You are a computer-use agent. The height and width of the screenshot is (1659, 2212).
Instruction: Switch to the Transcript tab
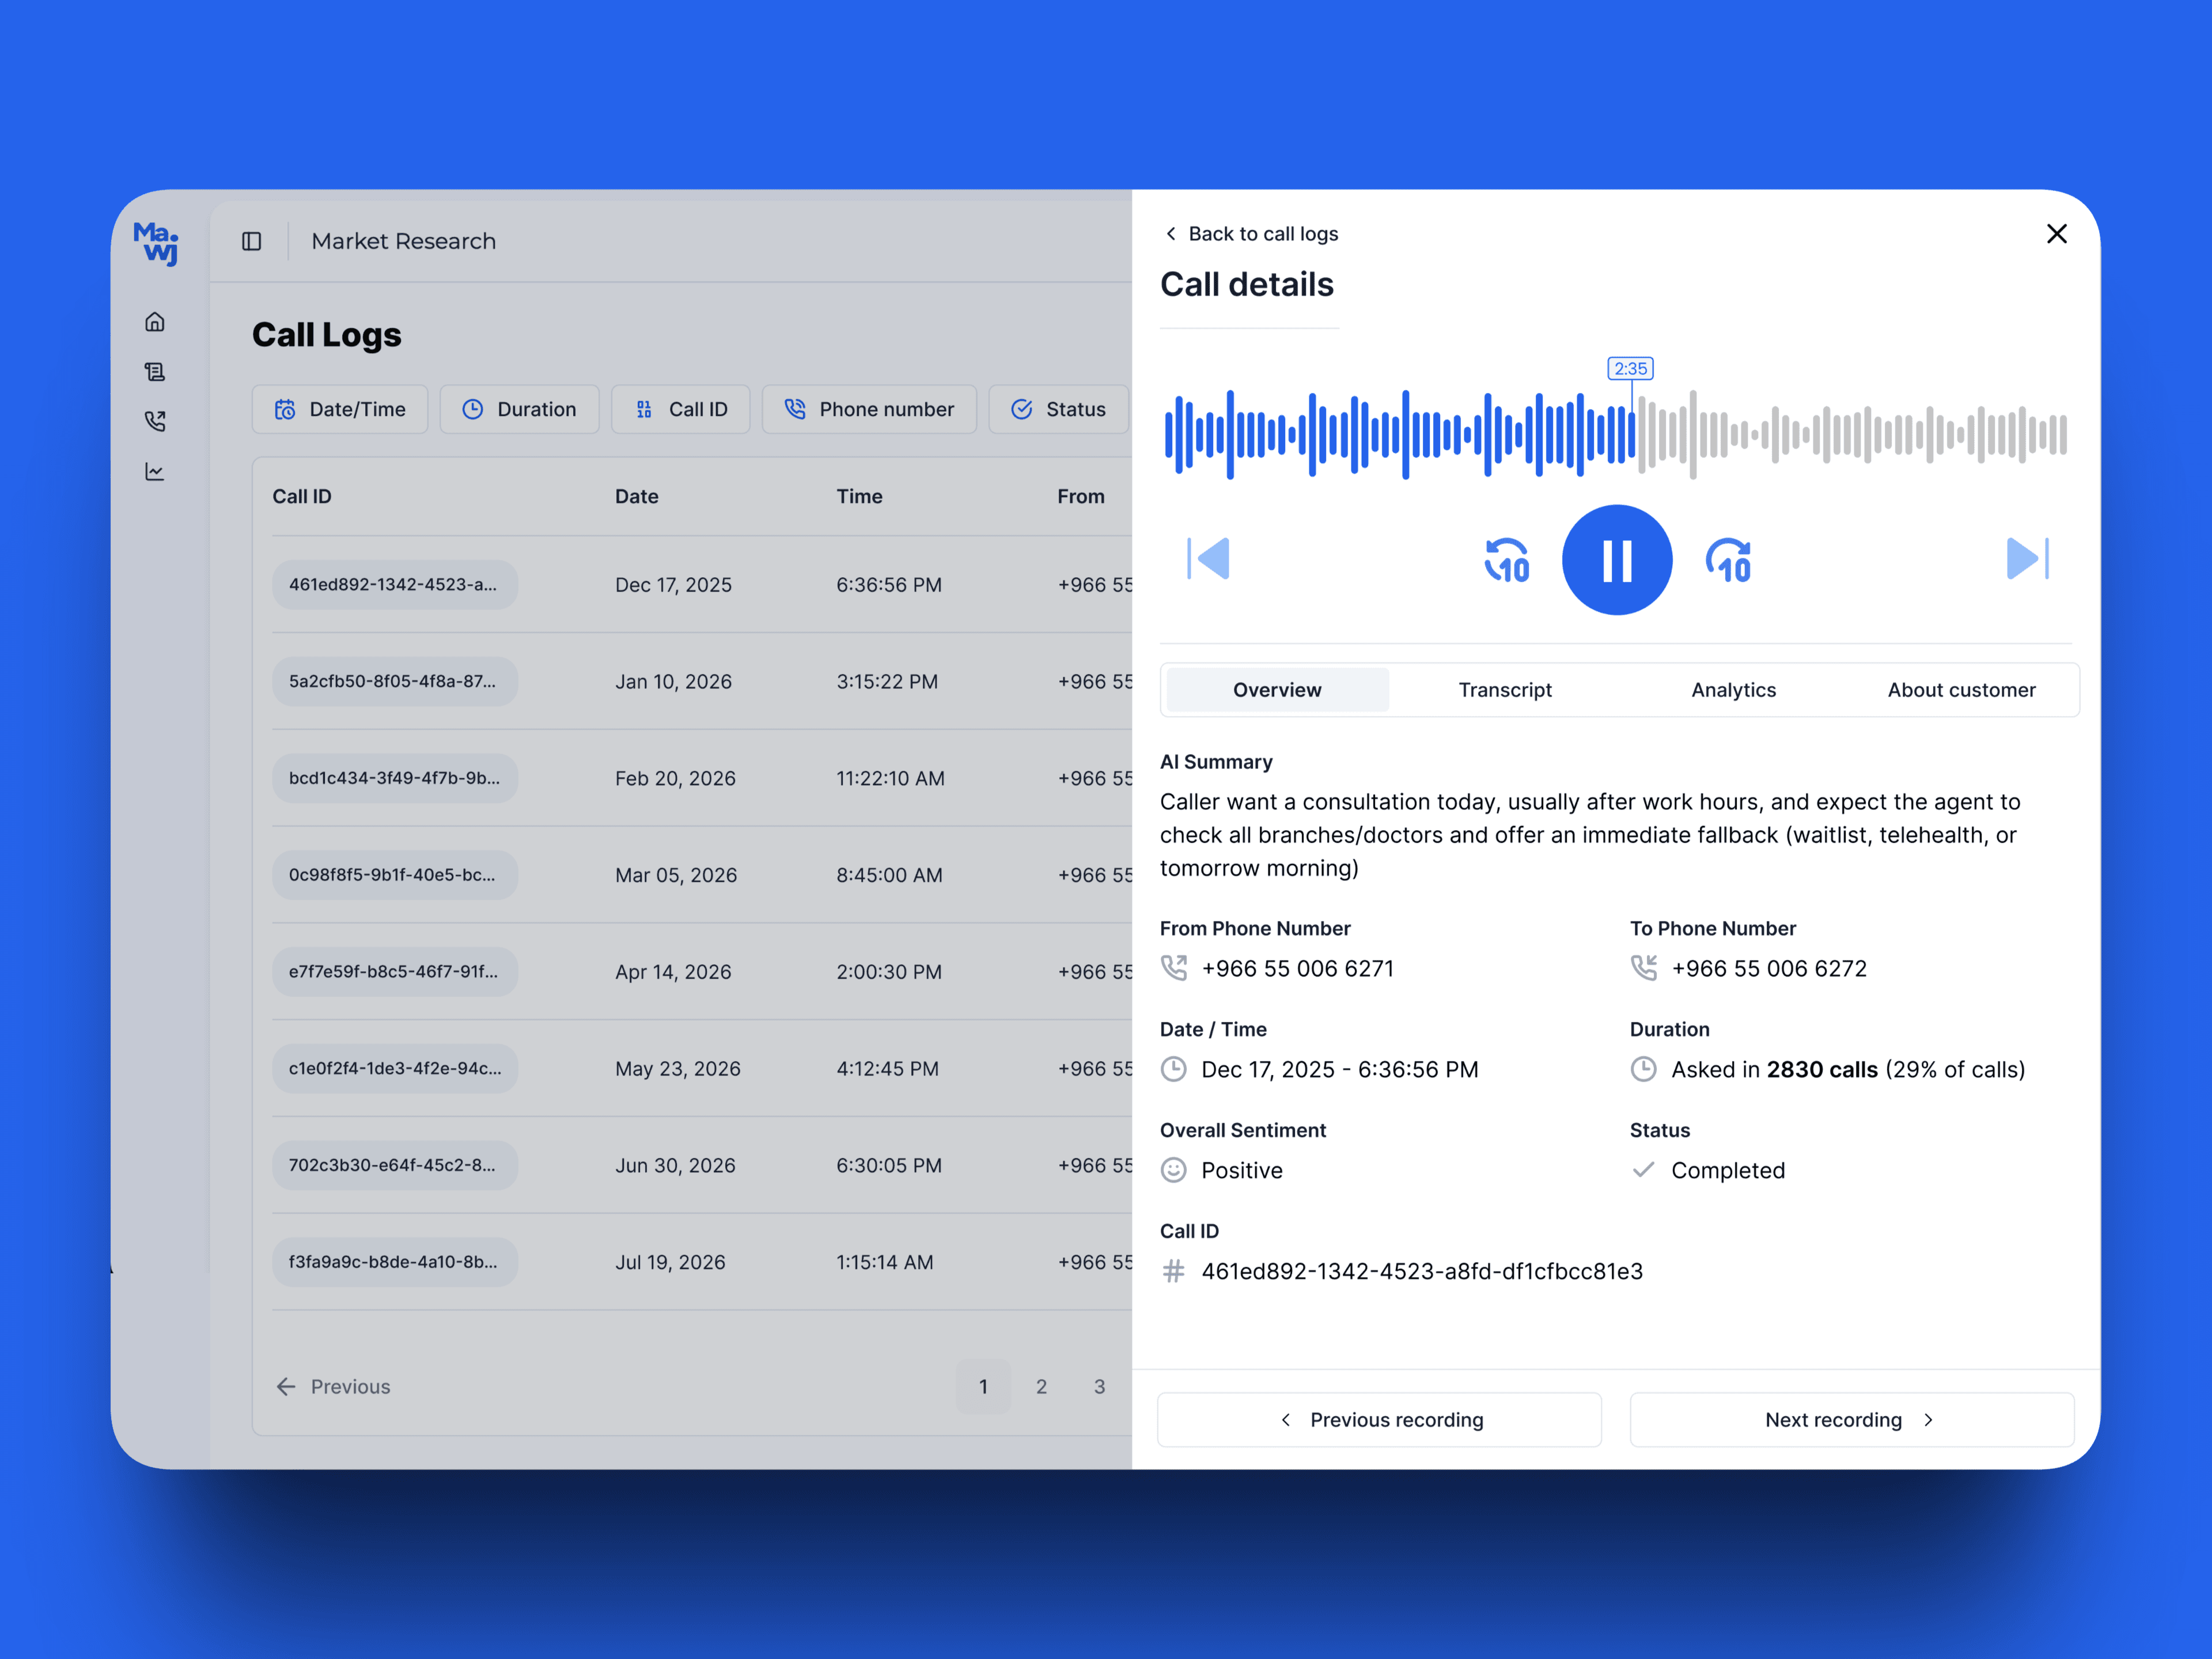click(1504, 690)
